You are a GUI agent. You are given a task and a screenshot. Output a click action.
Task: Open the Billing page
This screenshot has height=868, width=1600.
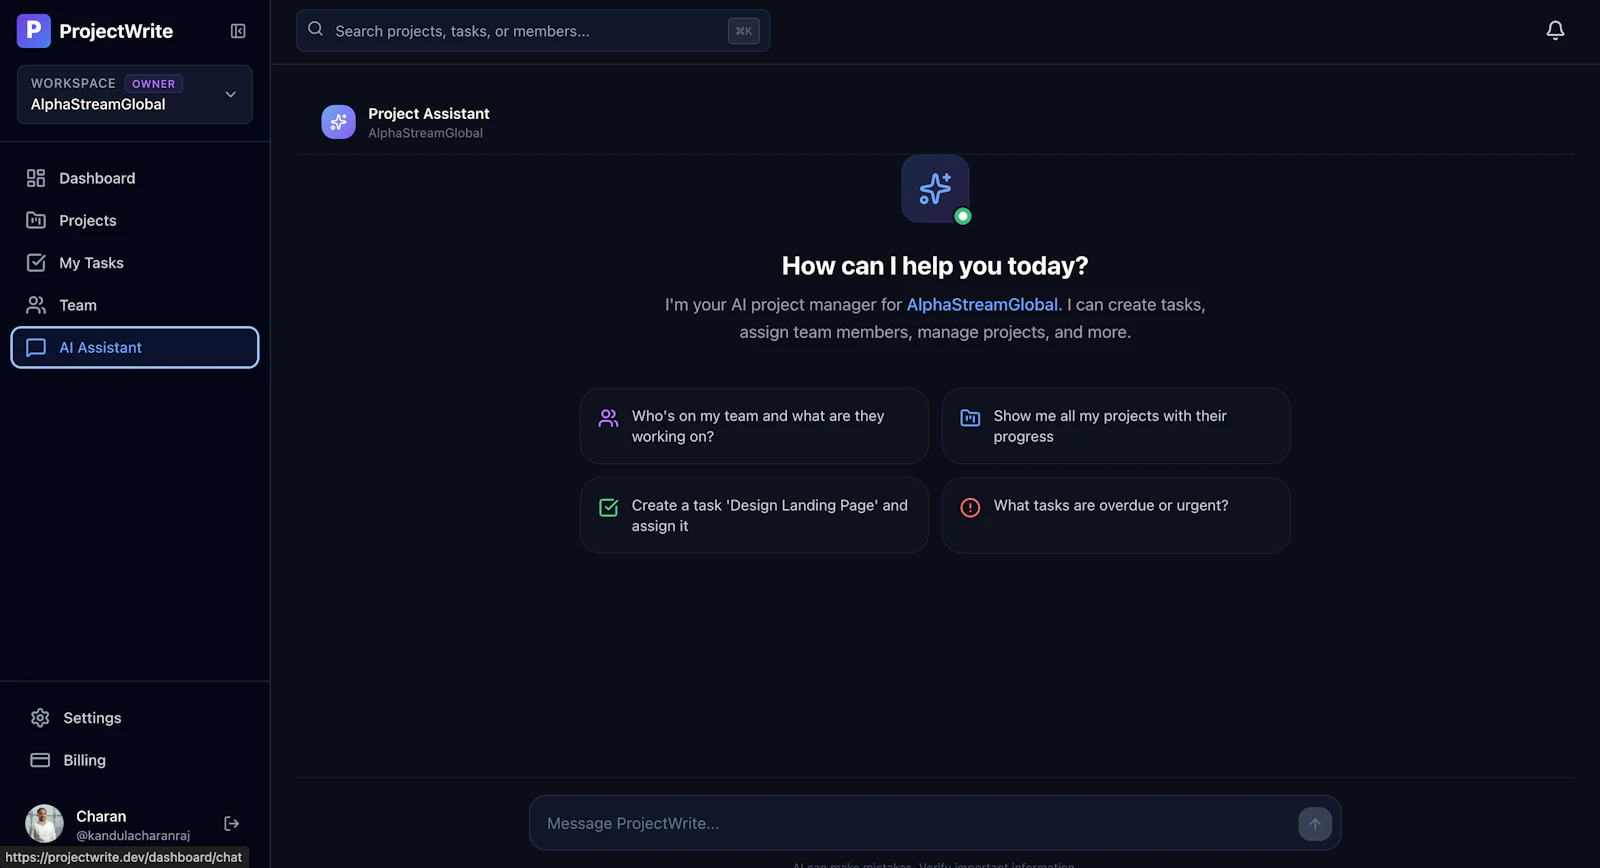135,760
